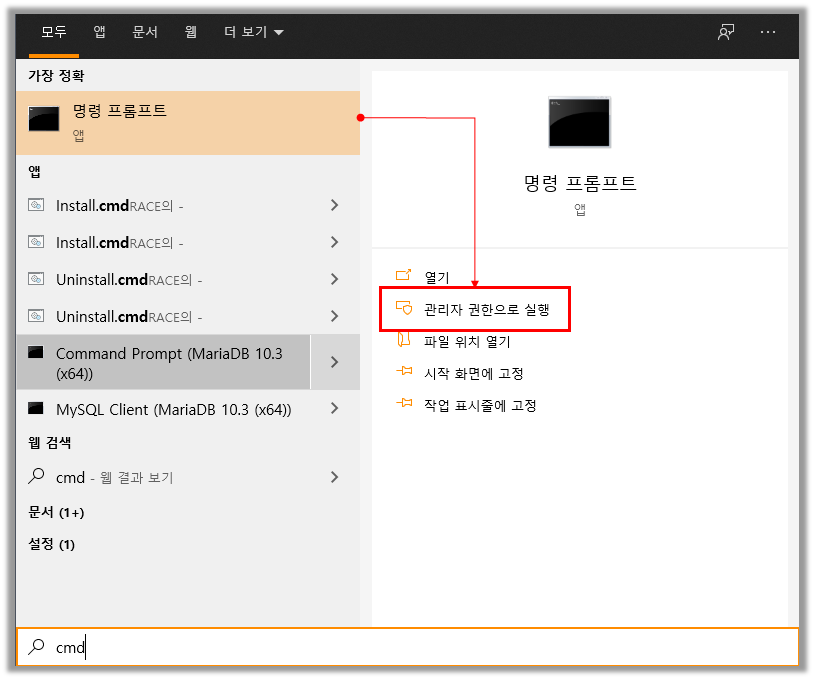Image resolution: width=814 pixels, height=680 pixels.
Task: Expand the cmd web search arrow
Action: point(334,478)
